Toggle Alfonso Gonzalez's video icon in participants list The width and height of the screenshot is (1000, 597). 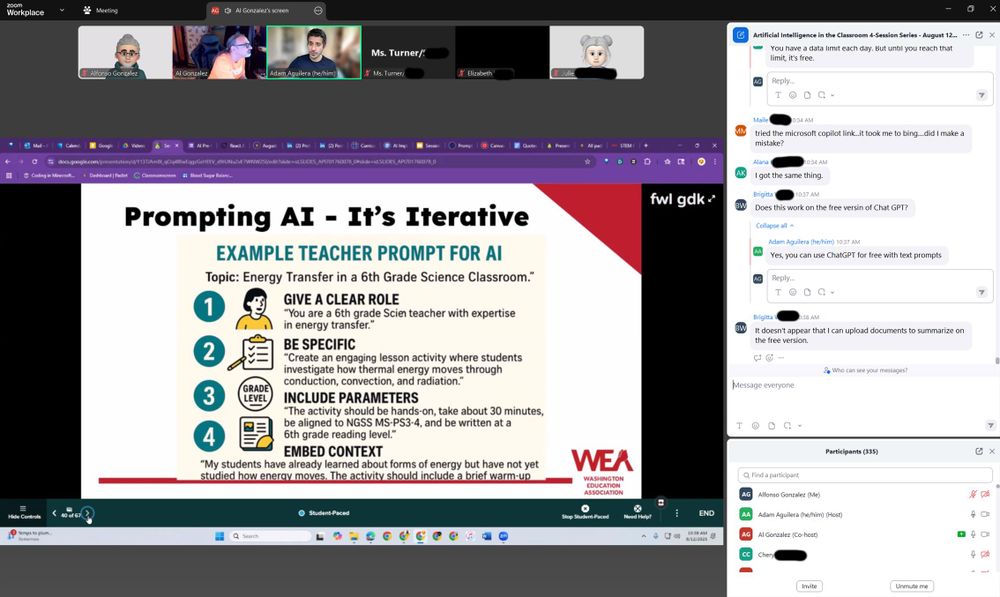click(x=985, y=494)
